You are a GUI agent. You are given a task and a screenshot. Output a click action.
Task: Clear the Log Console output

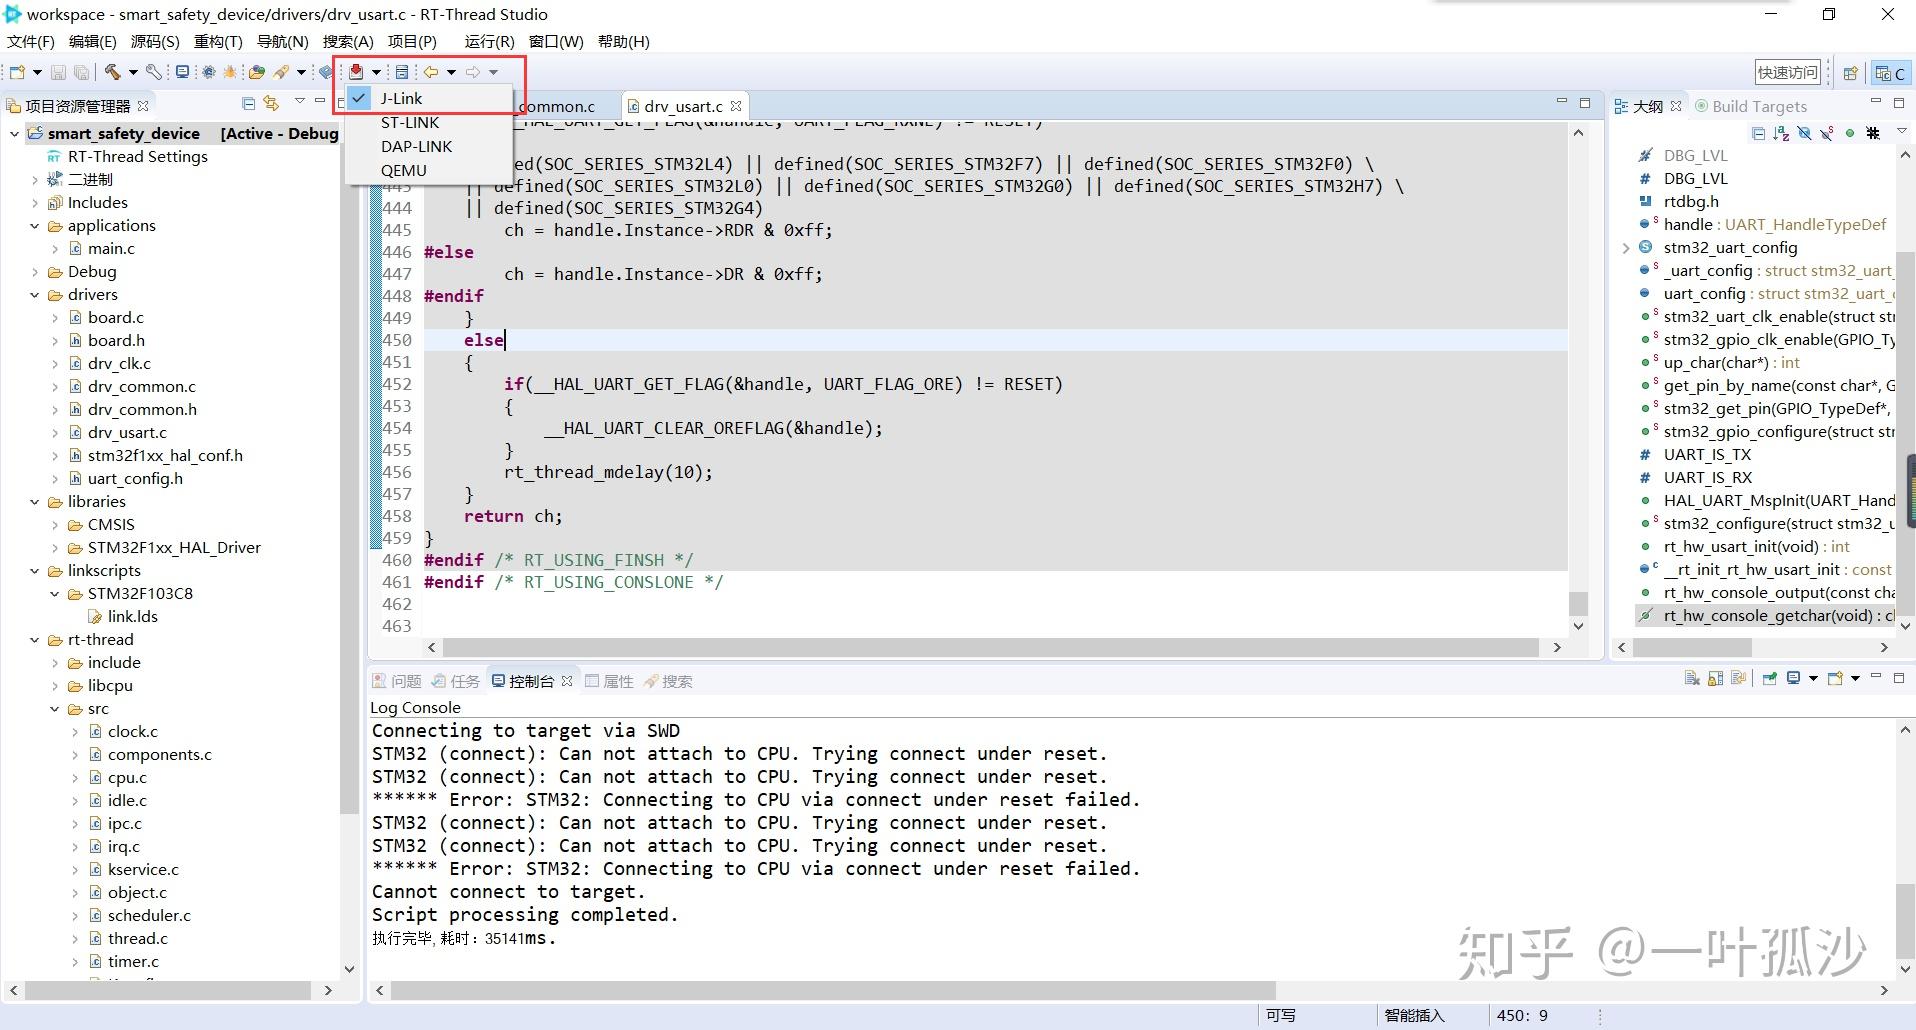[1692, 679]
